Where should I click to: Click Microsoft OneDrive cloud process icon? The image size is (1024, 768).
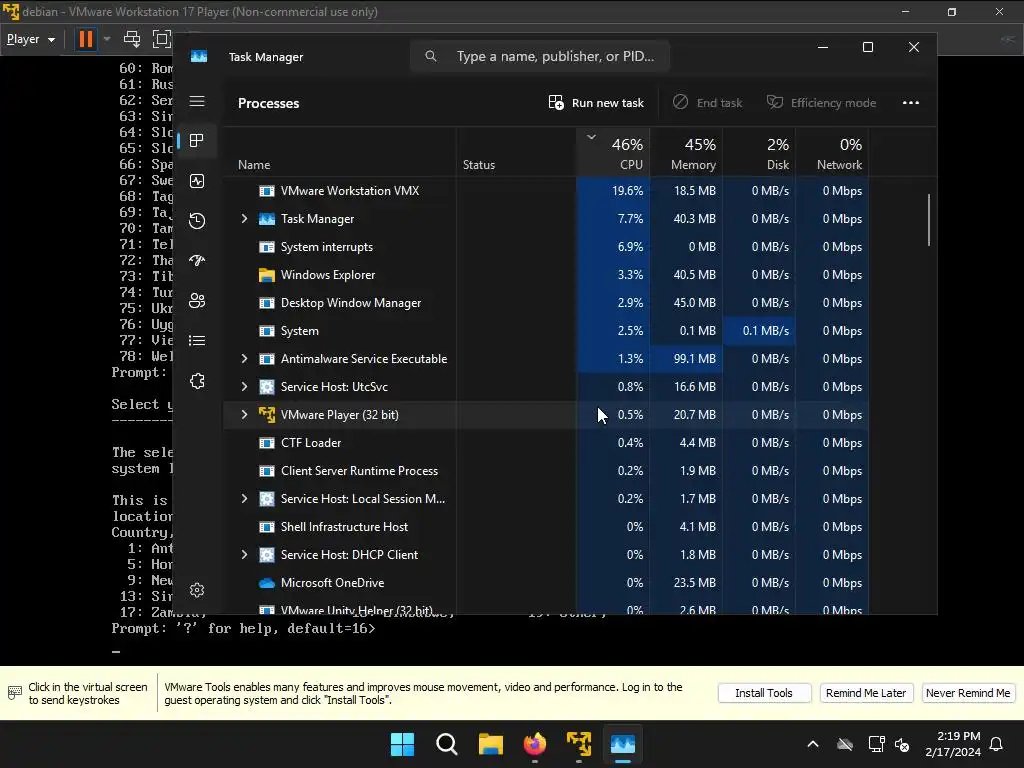tap(266, 583)
